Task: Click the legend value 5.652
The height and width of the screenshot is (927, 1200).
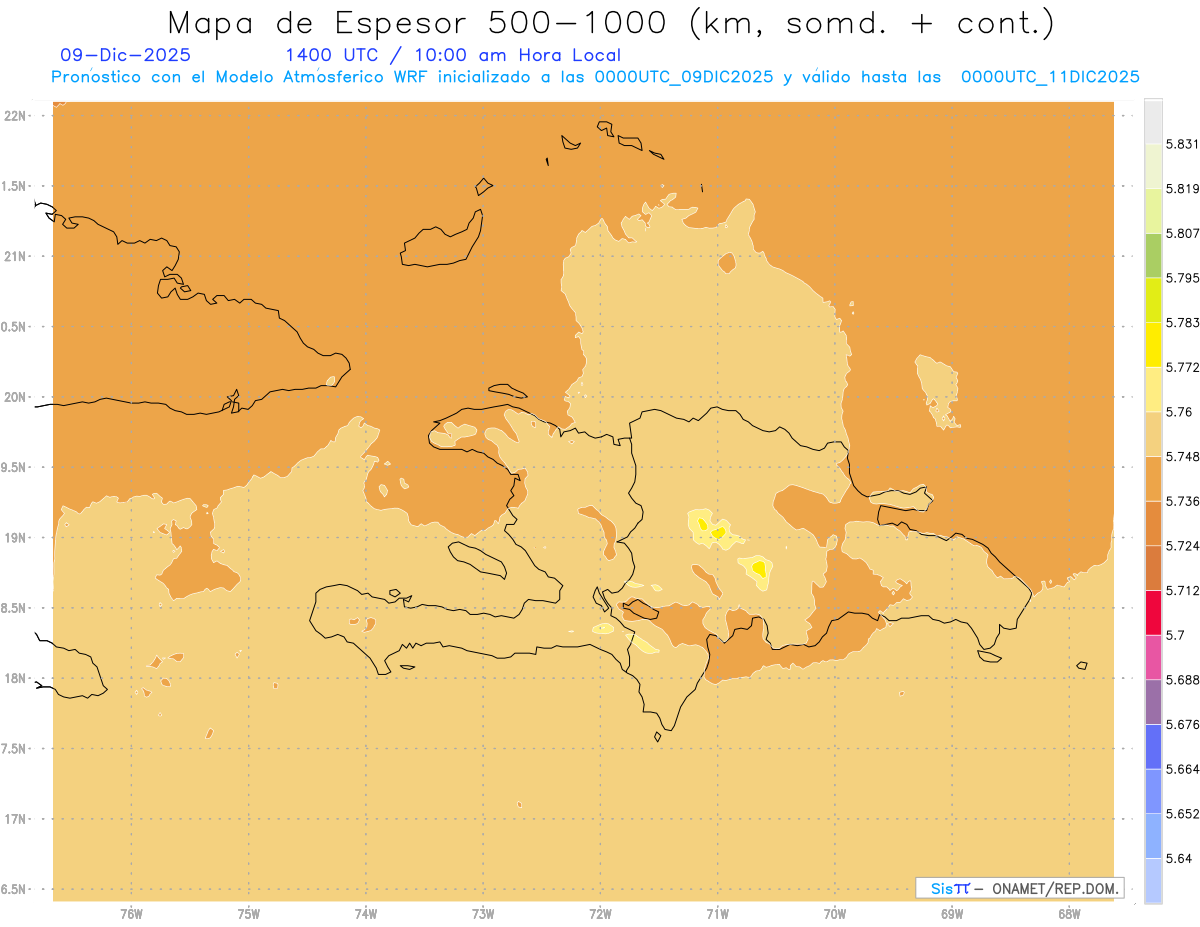Action: point(1183,814)
